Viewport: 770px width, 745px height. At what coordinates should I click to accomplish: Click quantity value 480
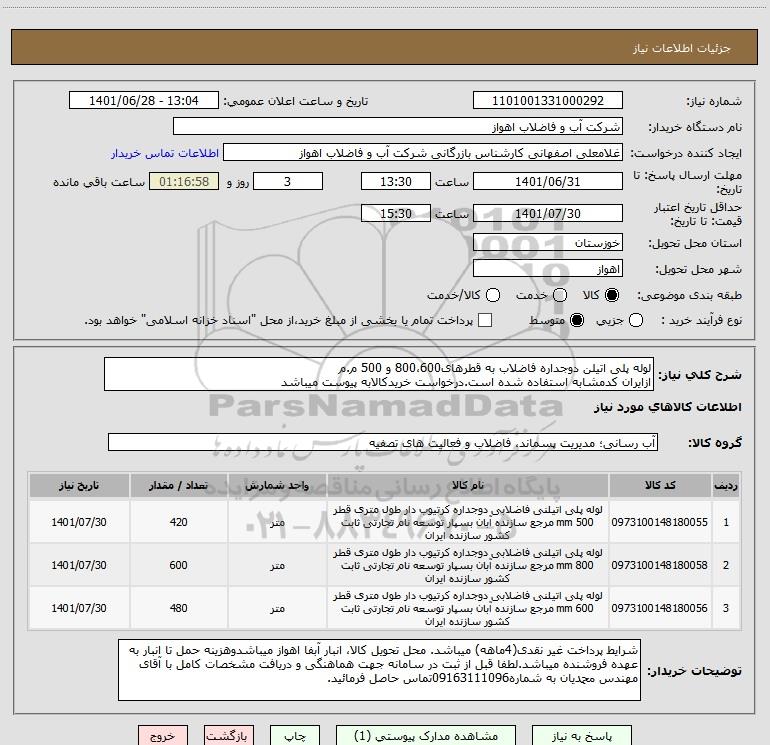pyautogui.click(x=179, y=608)
